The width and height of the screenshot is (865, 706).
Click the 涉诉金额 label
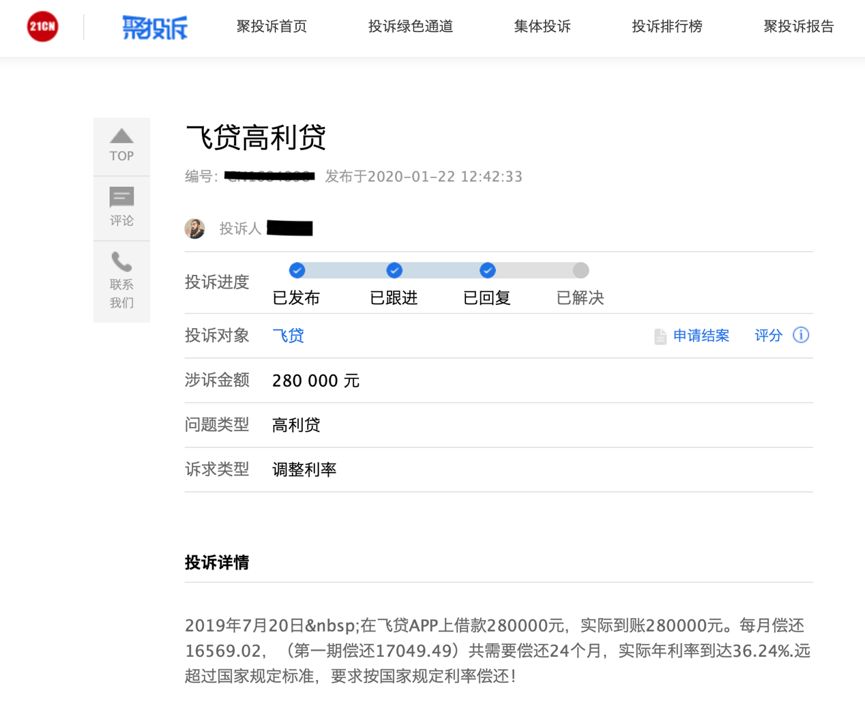point(217,380)
